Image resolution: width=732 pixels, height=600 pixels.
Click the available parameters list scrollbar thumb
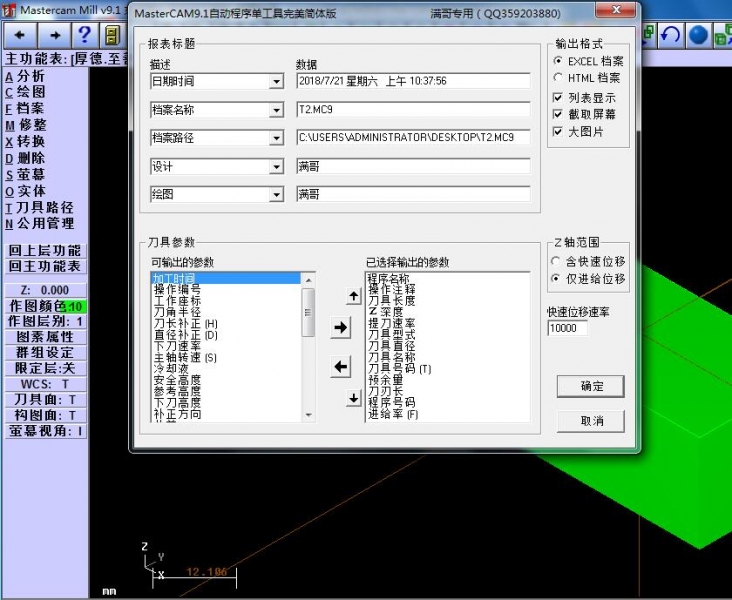[308, 312]
